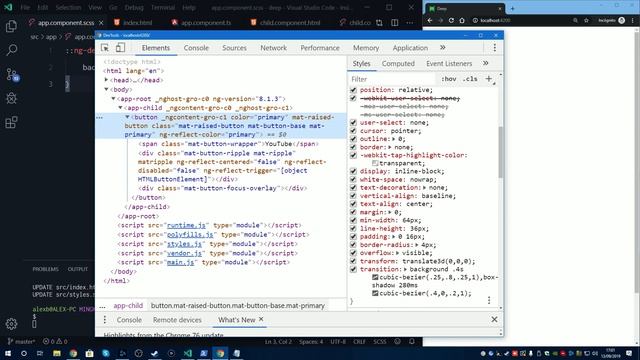Open Visual Studio Code from the taskbar
Image resolution: width=640 pixels, height=360 pixels.
(188, 353)
